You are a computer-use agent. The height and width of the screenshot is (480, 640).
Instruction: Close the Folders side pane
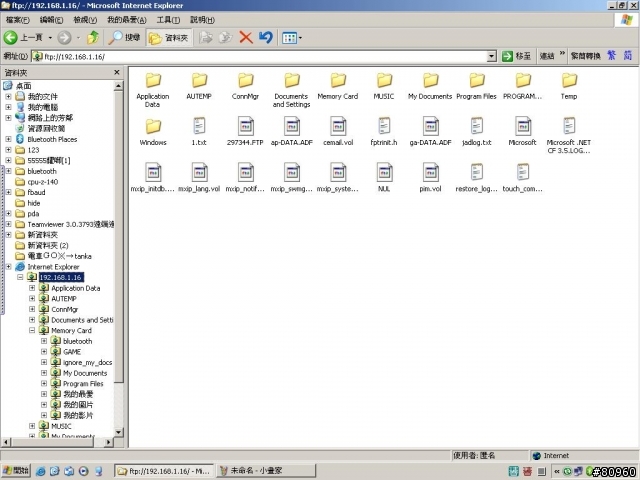pos(117,72)
